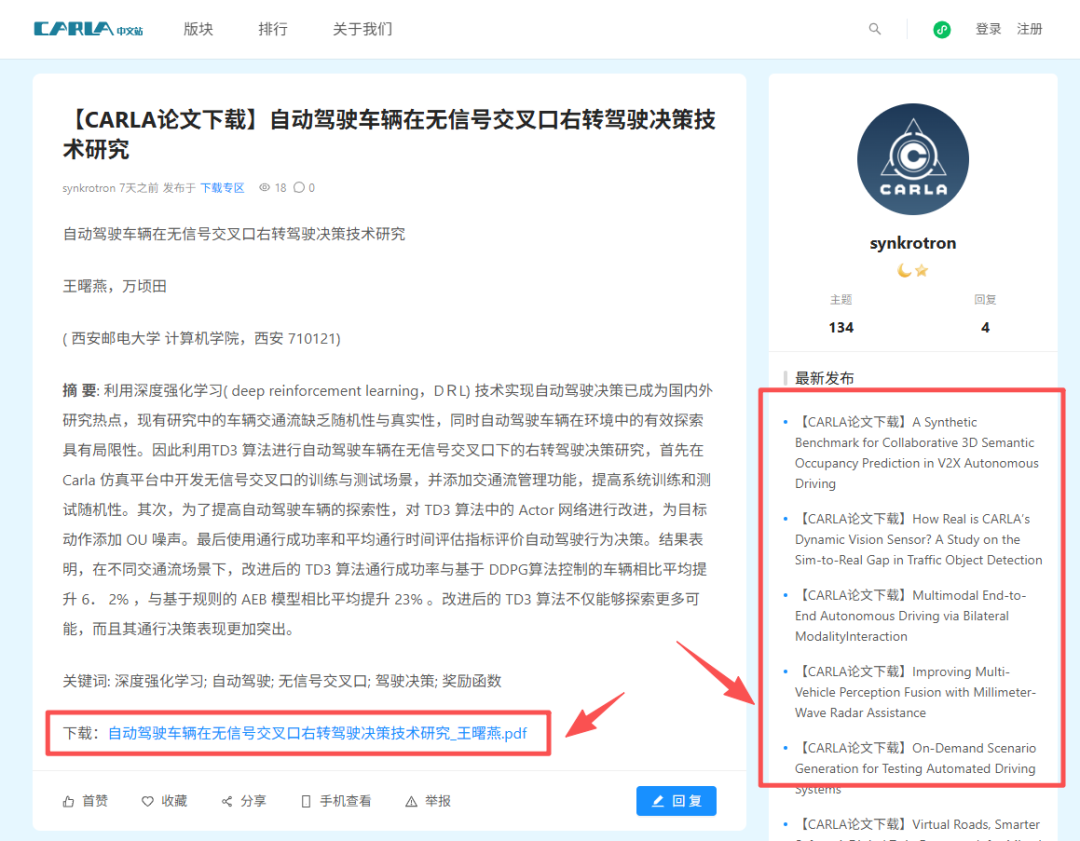
Task: Open On-Demand Scenario Generation post
Action: tap(915, 768)
